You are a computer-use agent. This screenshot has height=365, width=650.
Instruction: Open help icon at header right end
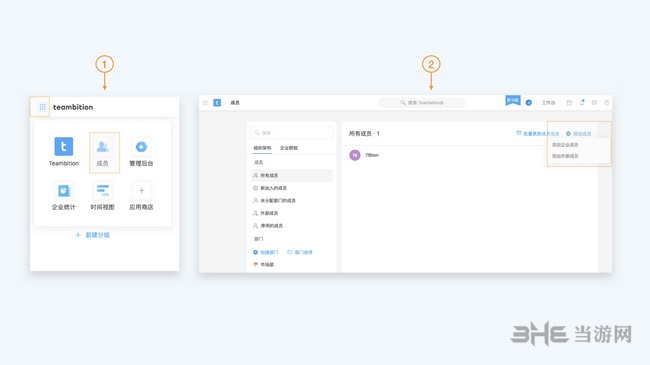click(x=607, y=102)
